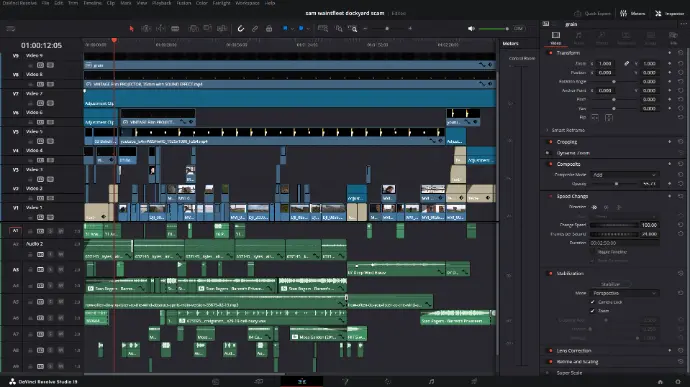Adjust the green monitor volume slider

(x=493, y=29)
